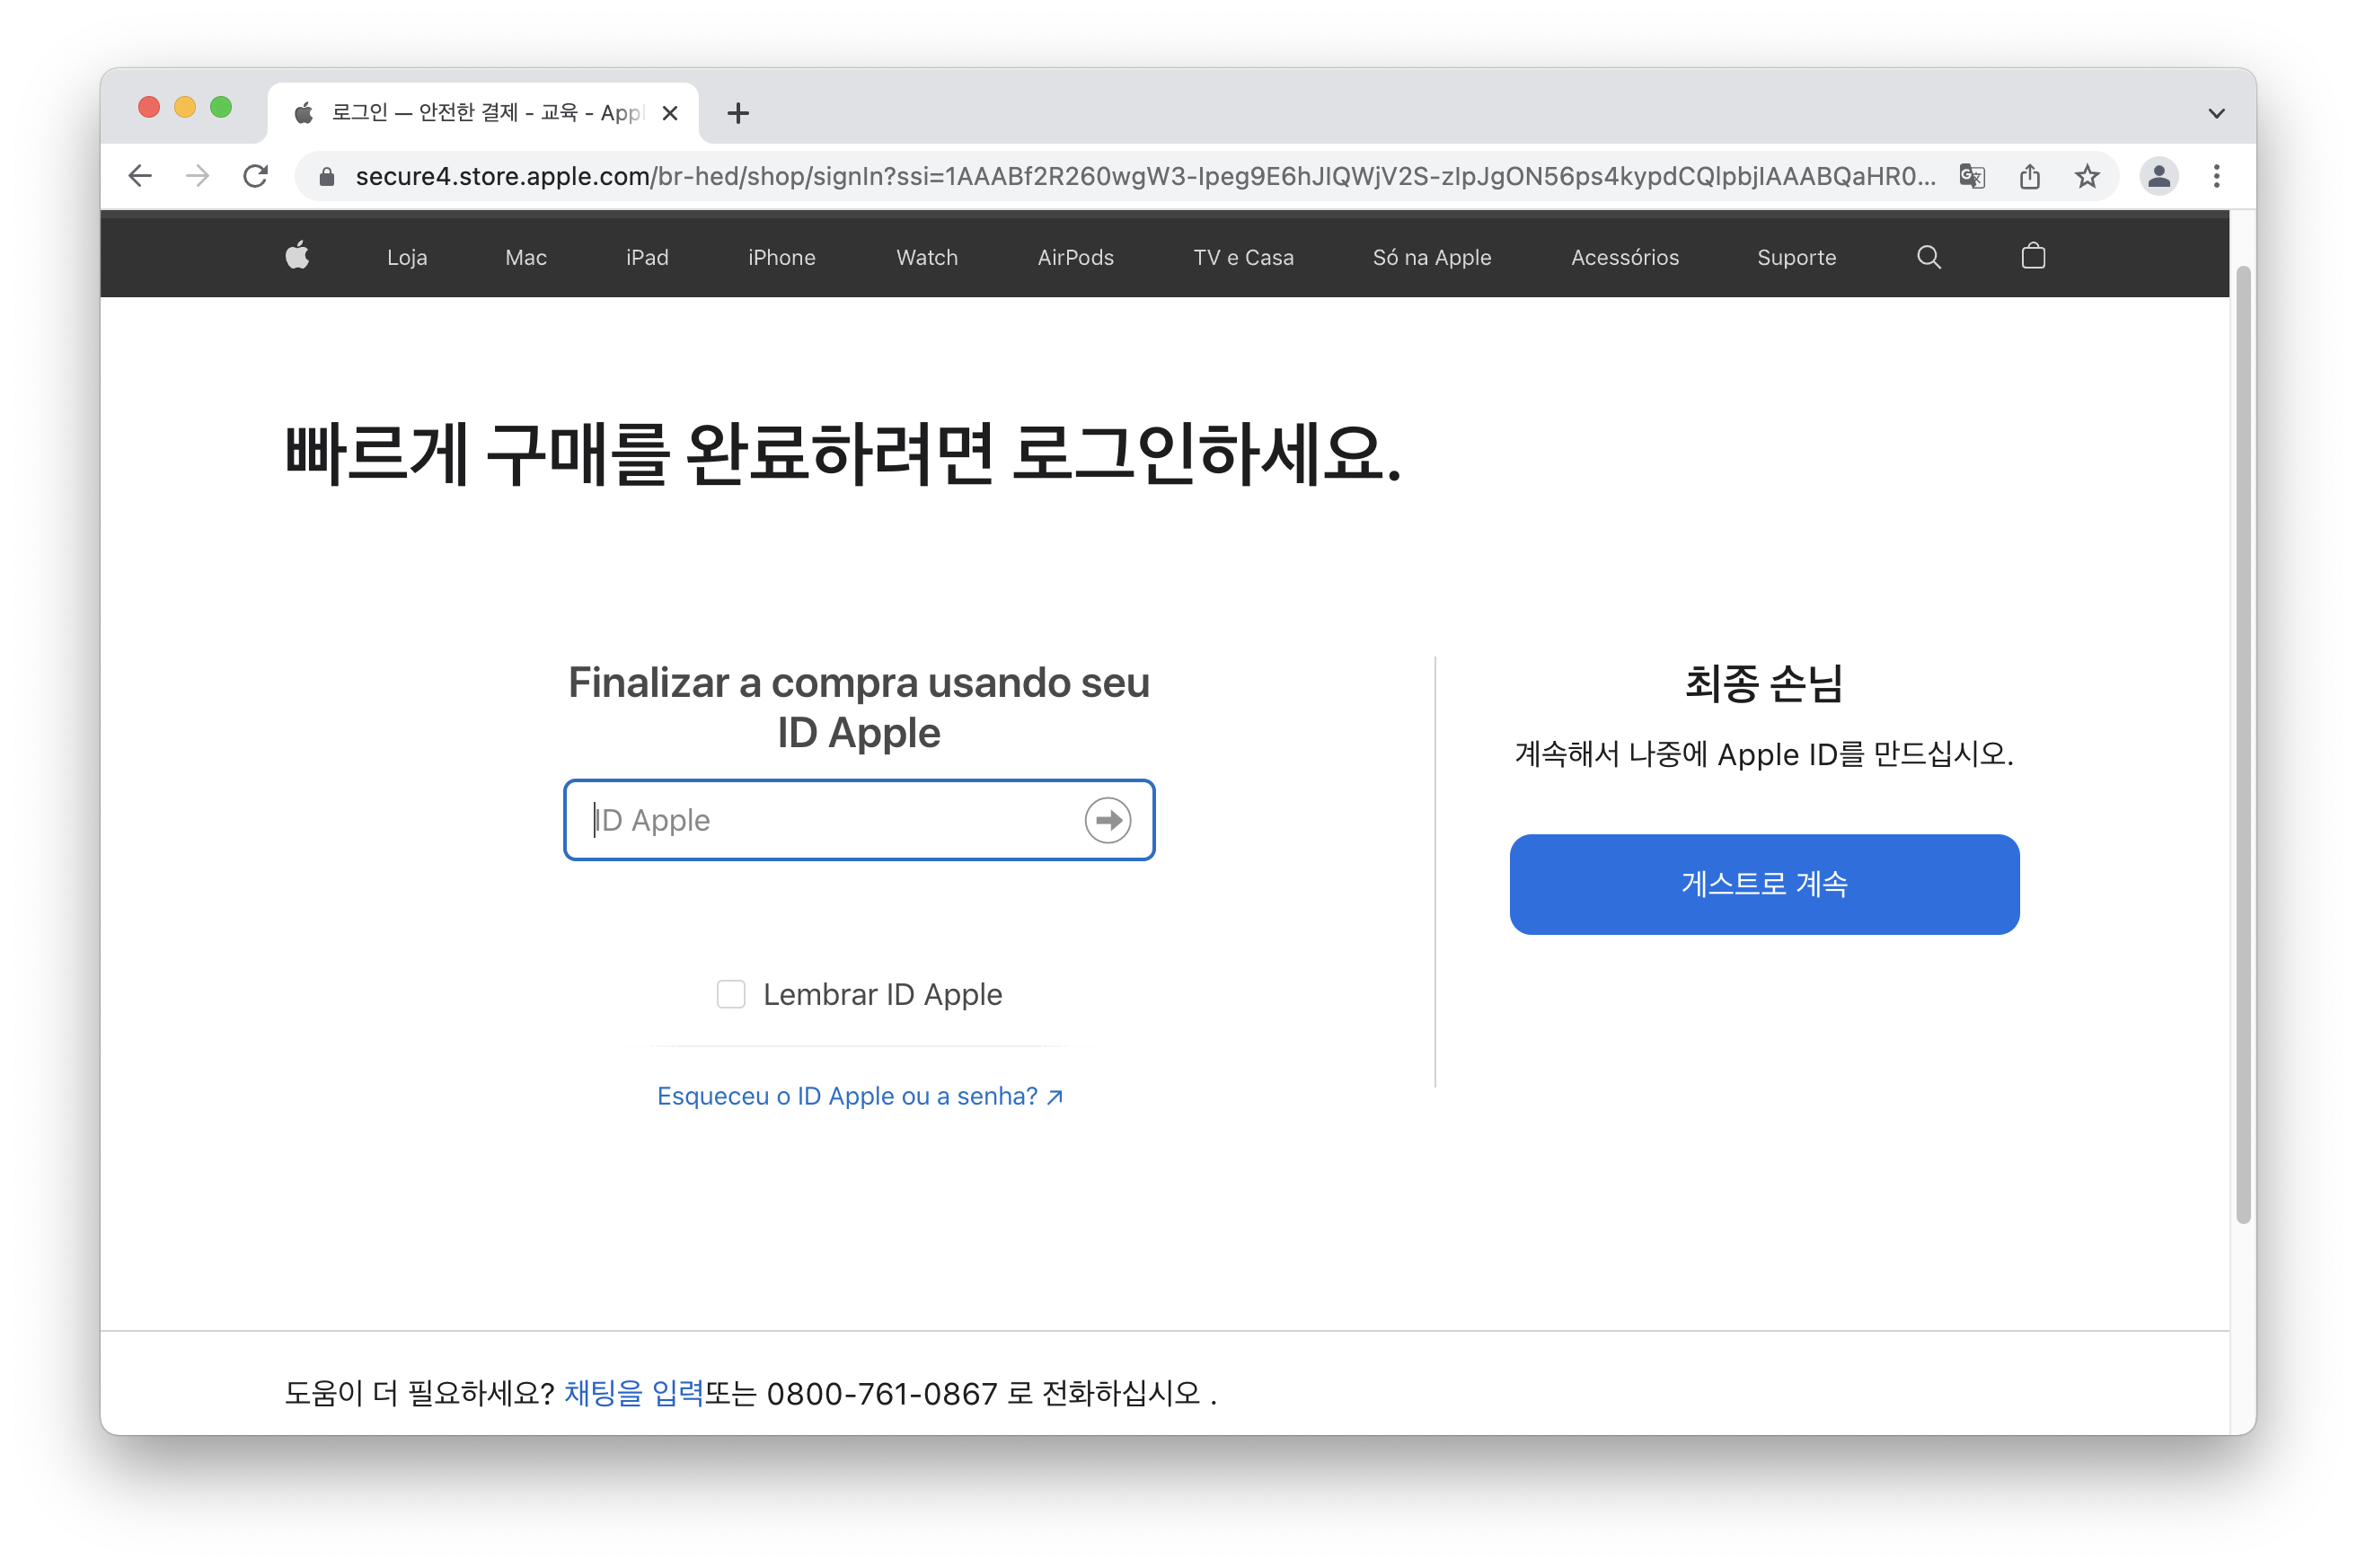The height and width of the screenshot is (1568, 2357).
Task: Click the browser forward arrow
Action: point(197,176)
